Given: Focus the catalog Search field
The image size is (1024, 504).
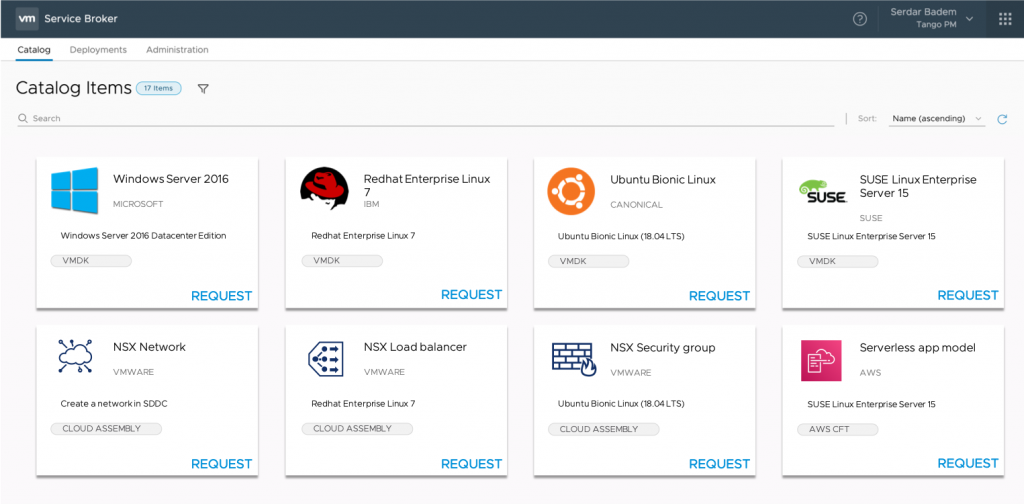Looking at the screenshot, I should pos(426,118).
